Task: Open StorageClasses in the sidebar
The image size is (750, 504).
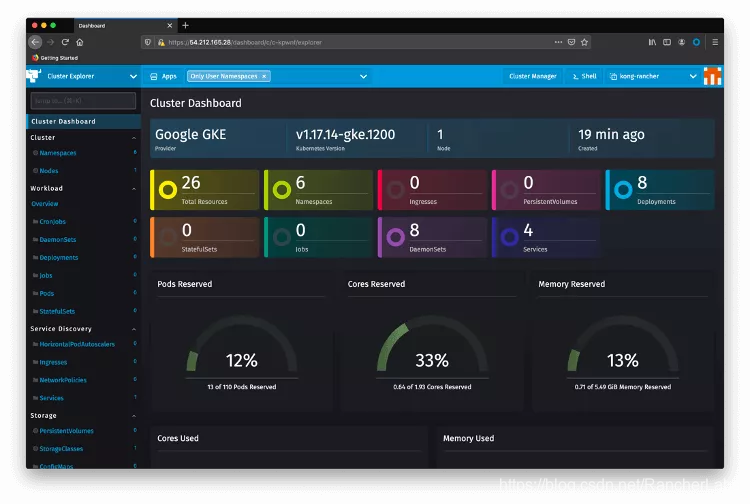Action: tap(61, 449)
